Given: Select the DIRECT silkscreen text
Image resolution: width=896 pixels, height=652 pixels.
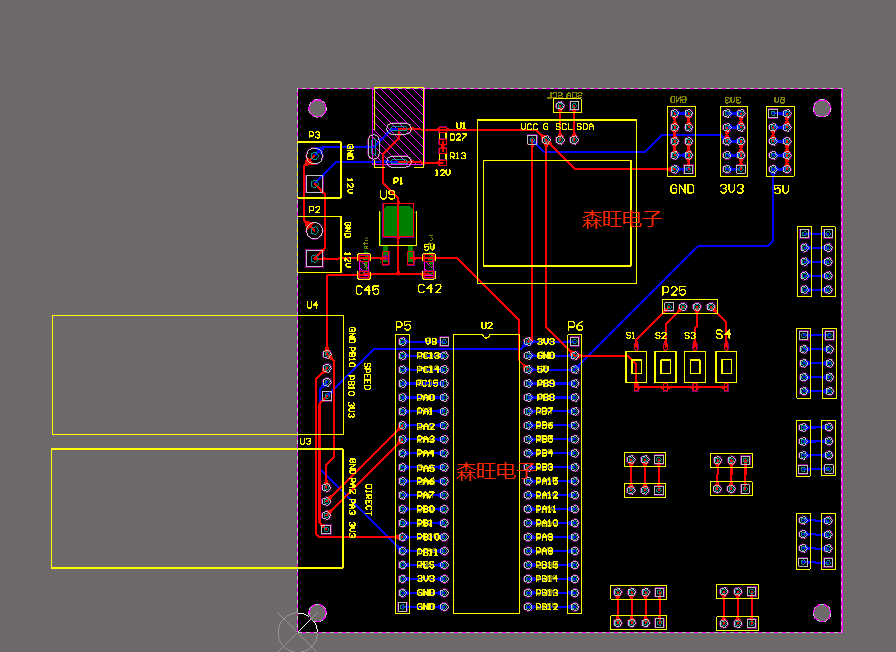Looking at the screenshot, I should (x=368, y=500).
